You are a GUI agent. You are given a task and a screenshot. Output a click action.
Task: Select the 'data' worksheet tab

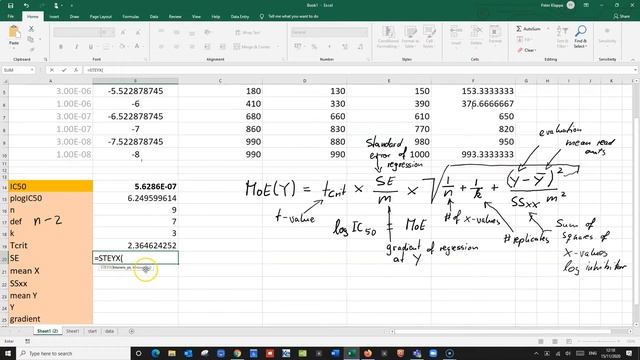click(109, 331)
